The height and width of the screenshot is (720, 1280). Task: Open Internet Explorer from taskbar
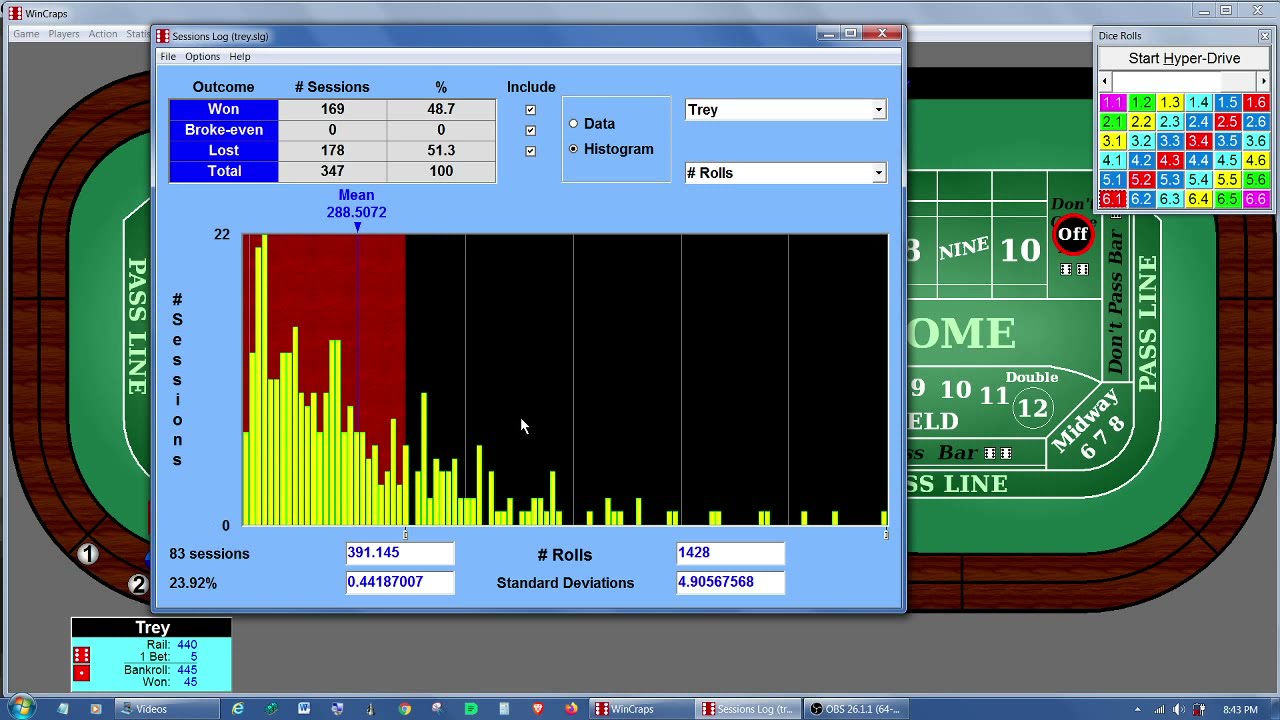point(237,709)
